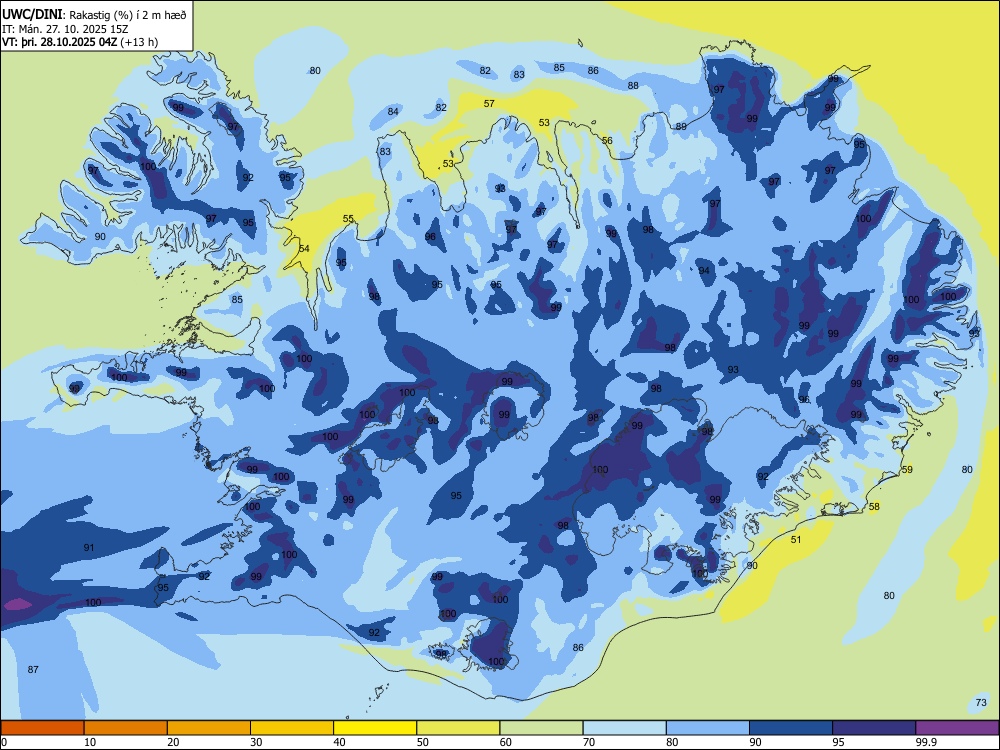The image size is (1000, 750).
Task: Click the '30' legend scale label
Action: (x=256, y=742)
